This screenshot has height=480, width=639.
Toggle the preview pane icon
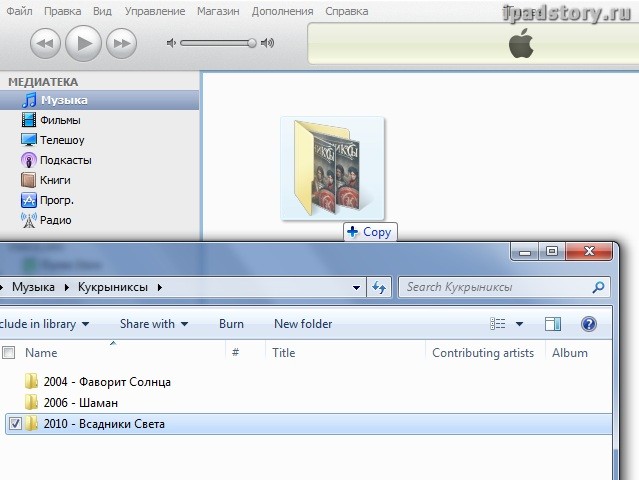pyautogui.click(x=553, y=324)
